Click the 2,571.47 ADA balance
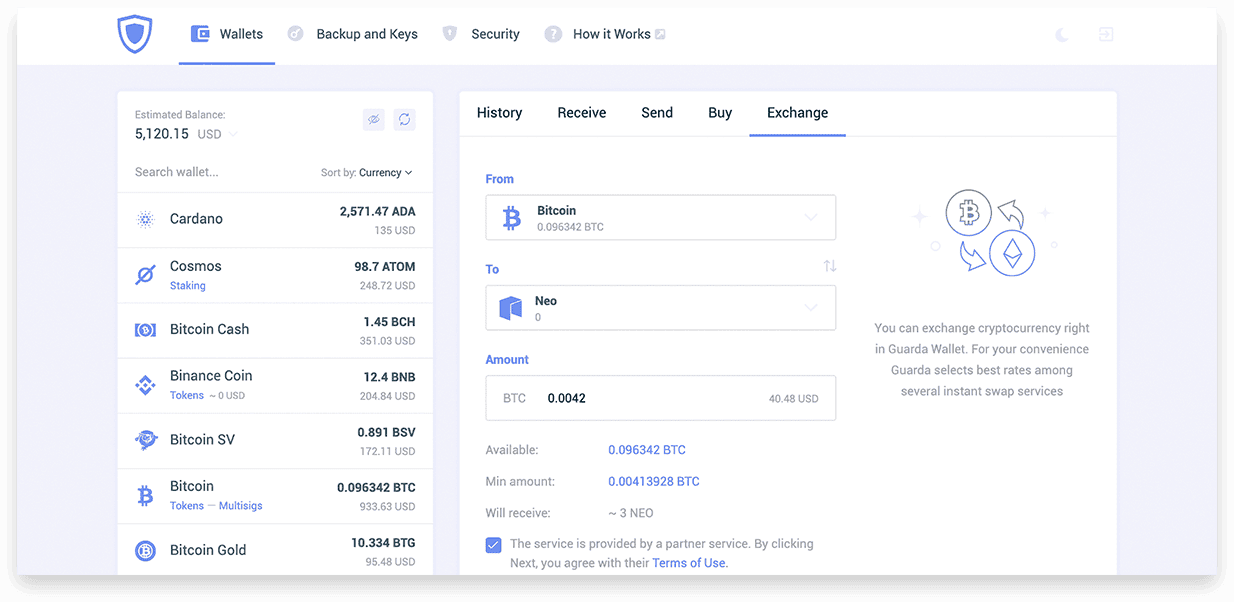This screenshot has height=602, width=1234. 377,212
